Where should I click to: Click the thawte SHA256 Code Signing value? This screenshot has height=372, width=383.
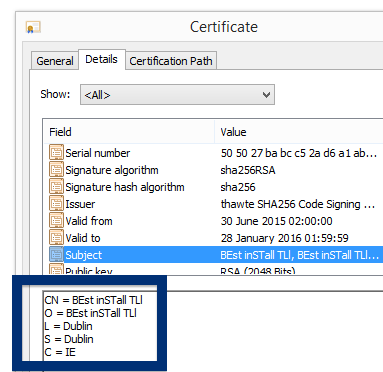[x=298, y=204]
